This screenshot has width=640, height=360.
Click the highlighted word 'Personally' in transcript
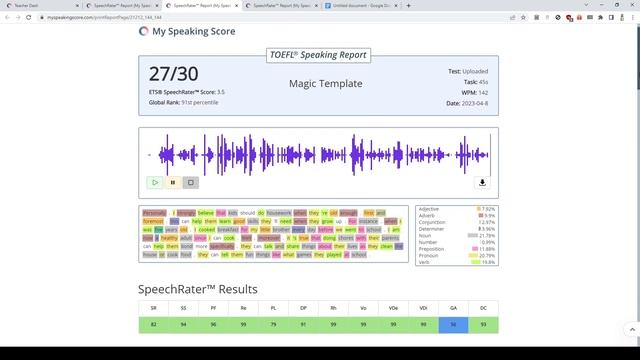pos(155,213)
